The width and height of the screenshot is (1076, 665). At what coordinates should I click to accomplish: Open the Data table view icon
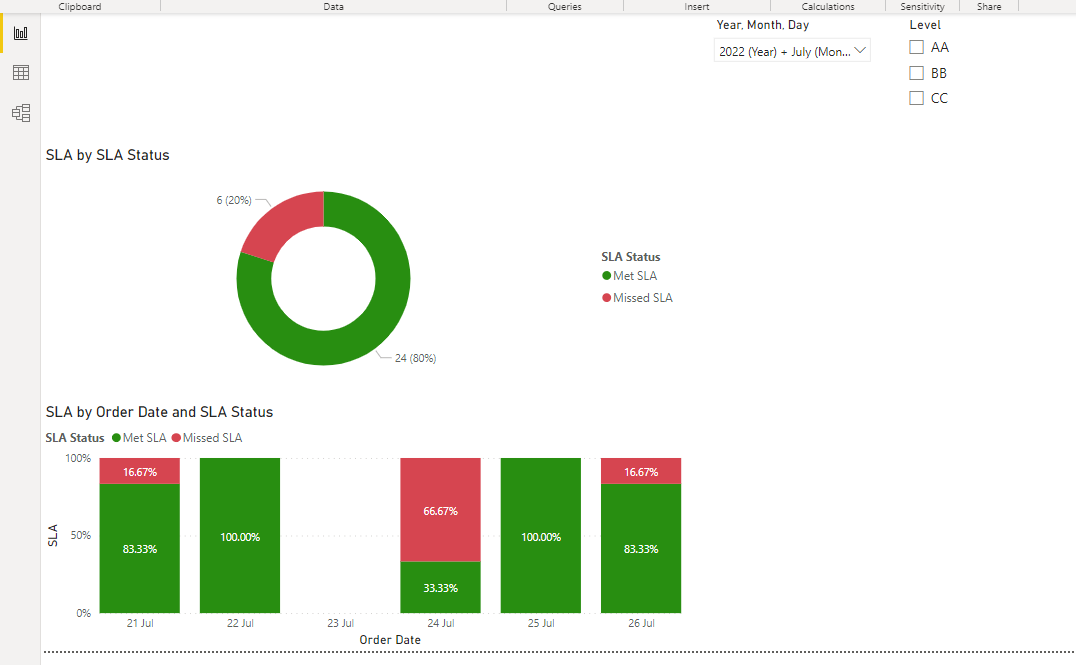pyautogui.click(x=21, y=73)
